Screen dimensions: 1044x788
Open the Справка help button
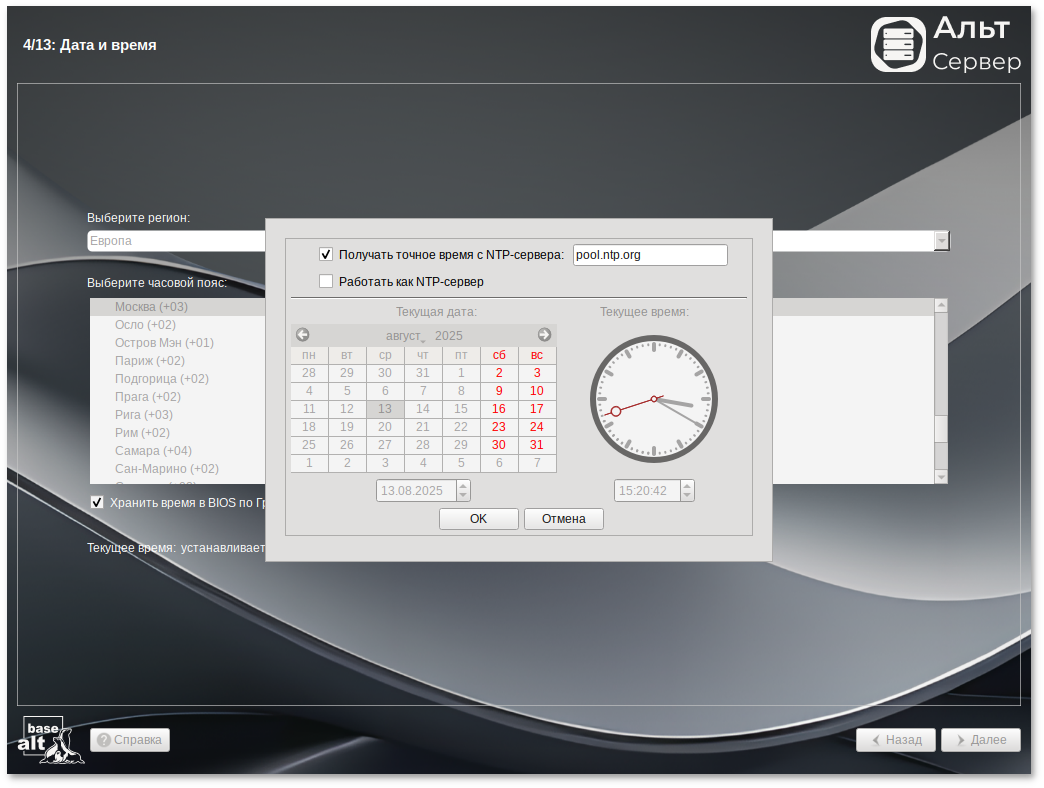click(x=130, y=740)
